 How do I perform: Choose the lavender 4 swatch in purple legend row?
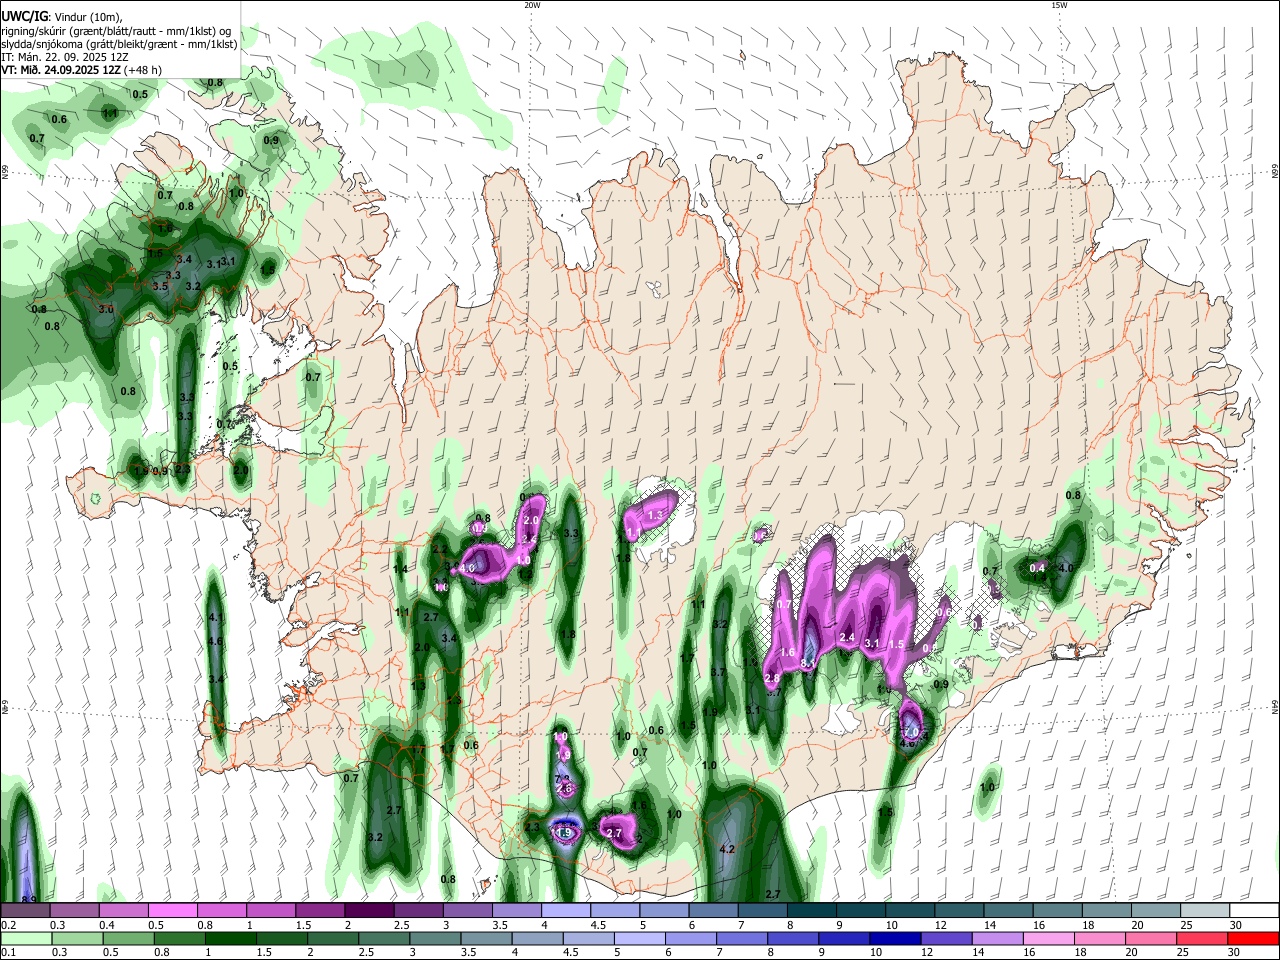(x=565, y=911)
